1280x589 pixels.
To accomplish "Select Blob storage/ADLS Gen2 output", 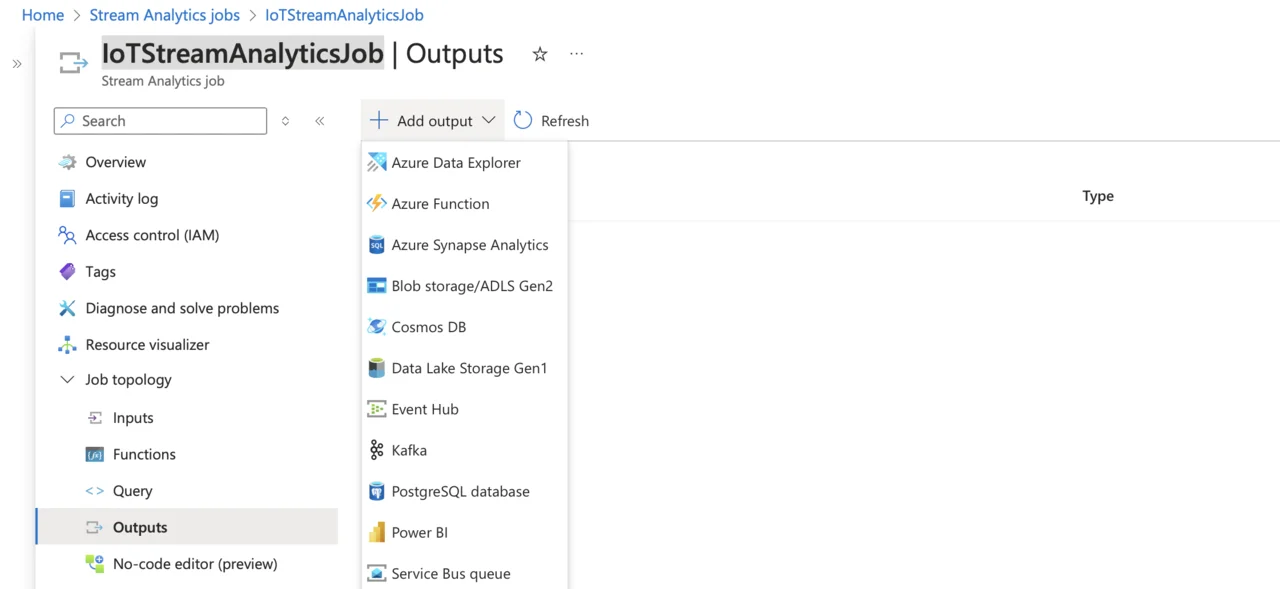I will pos(471,286).
